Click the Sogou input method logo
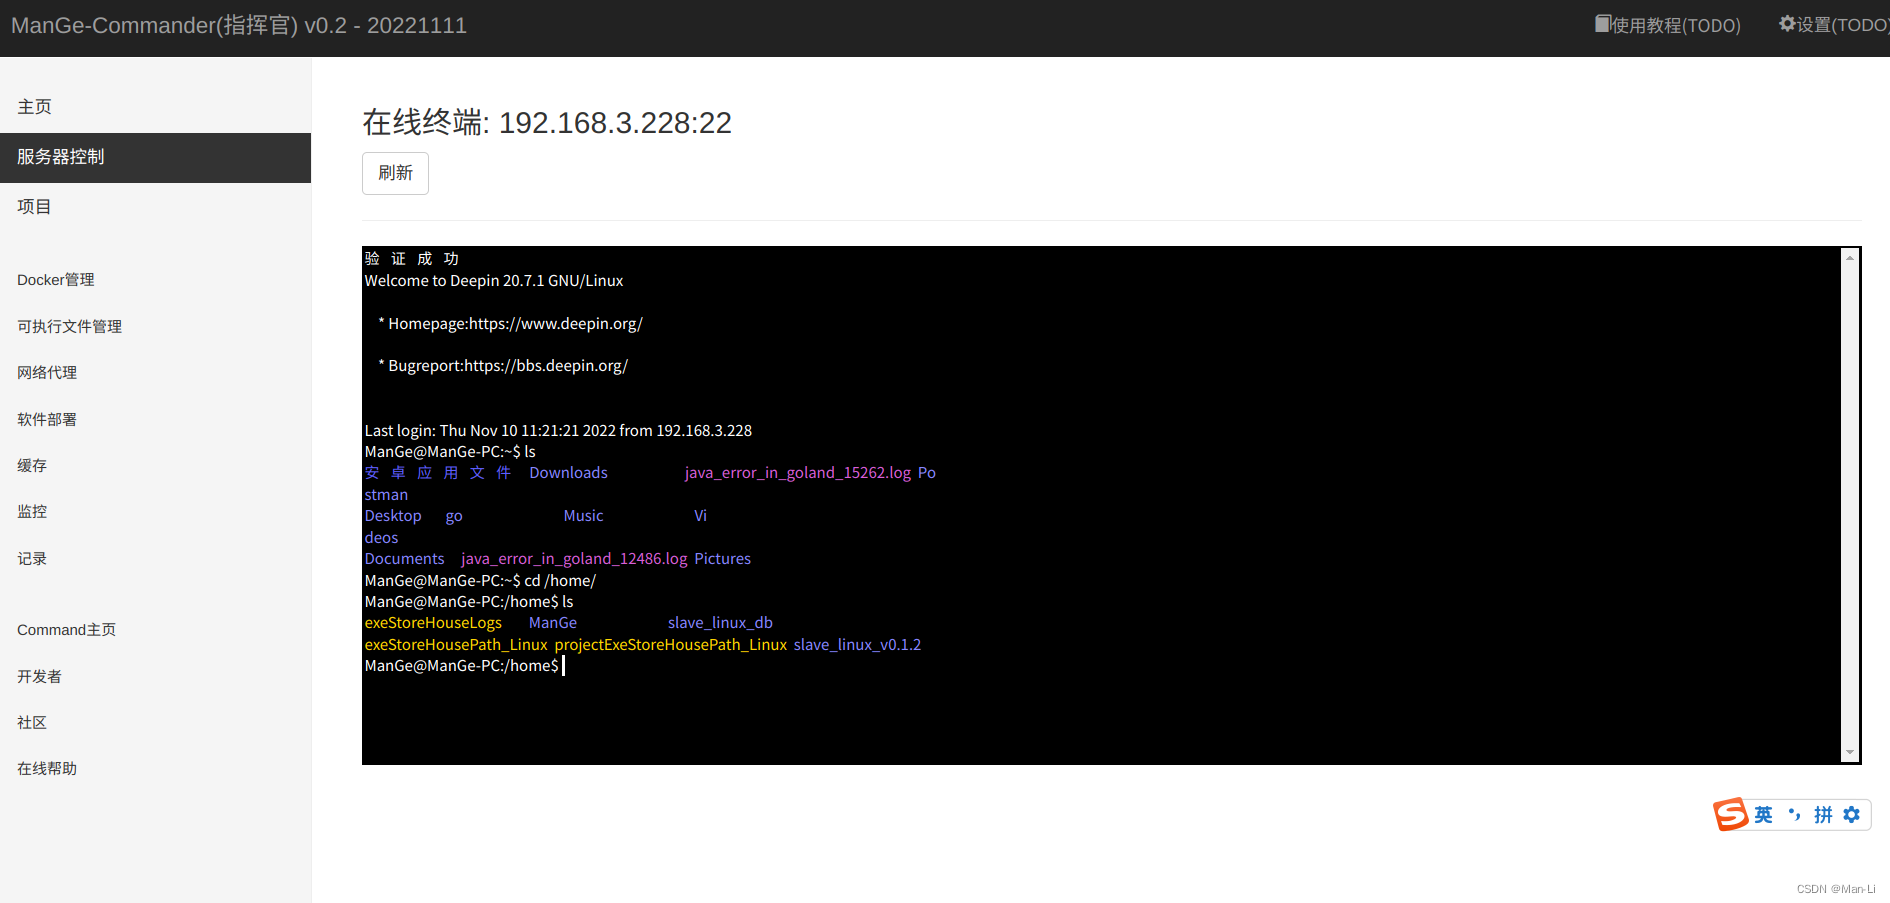 point(1733,815)
